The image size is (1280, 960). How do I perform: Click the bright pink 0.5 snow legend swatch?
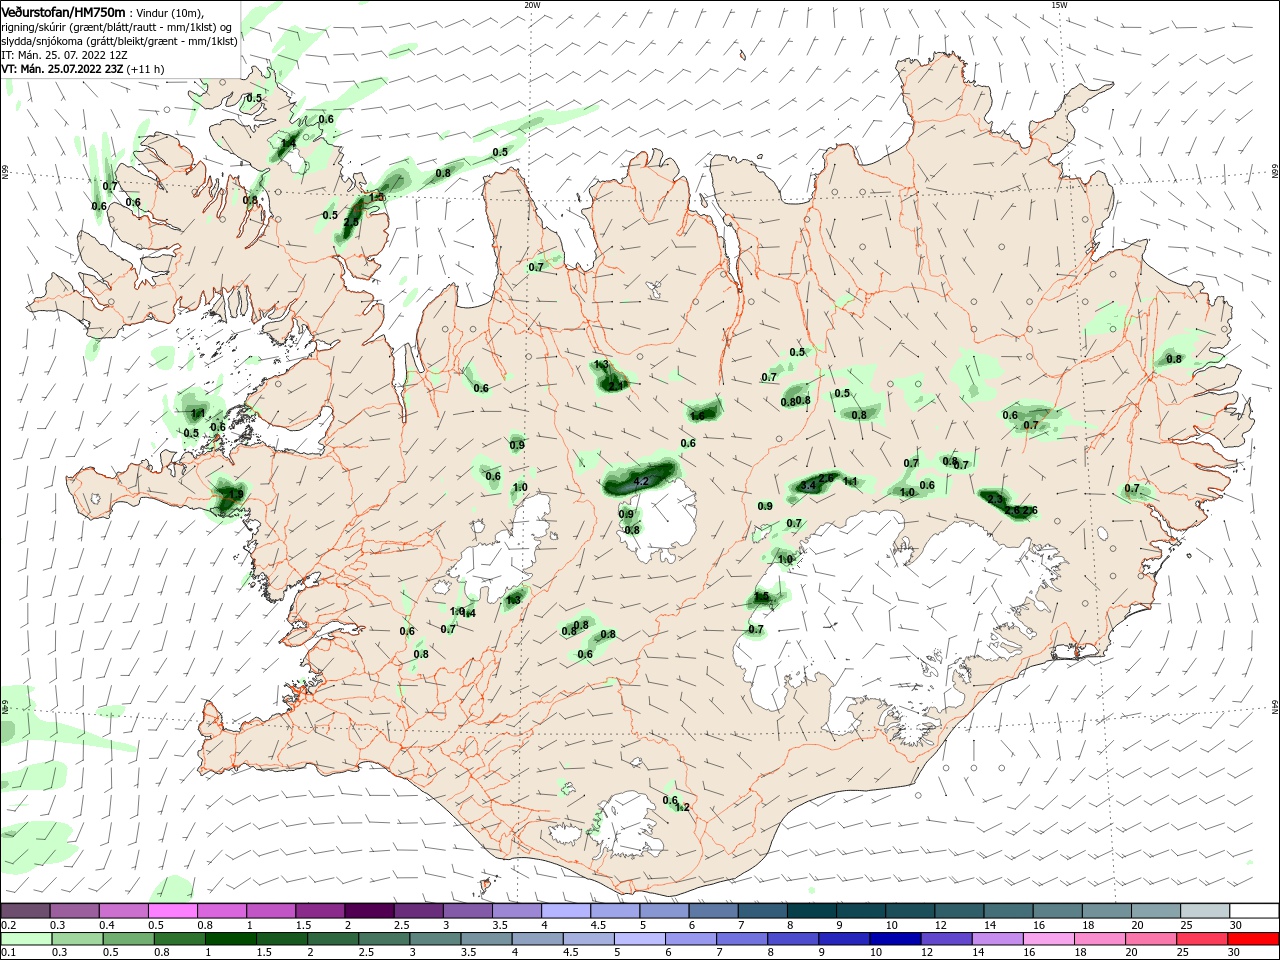tap(173, 910)
